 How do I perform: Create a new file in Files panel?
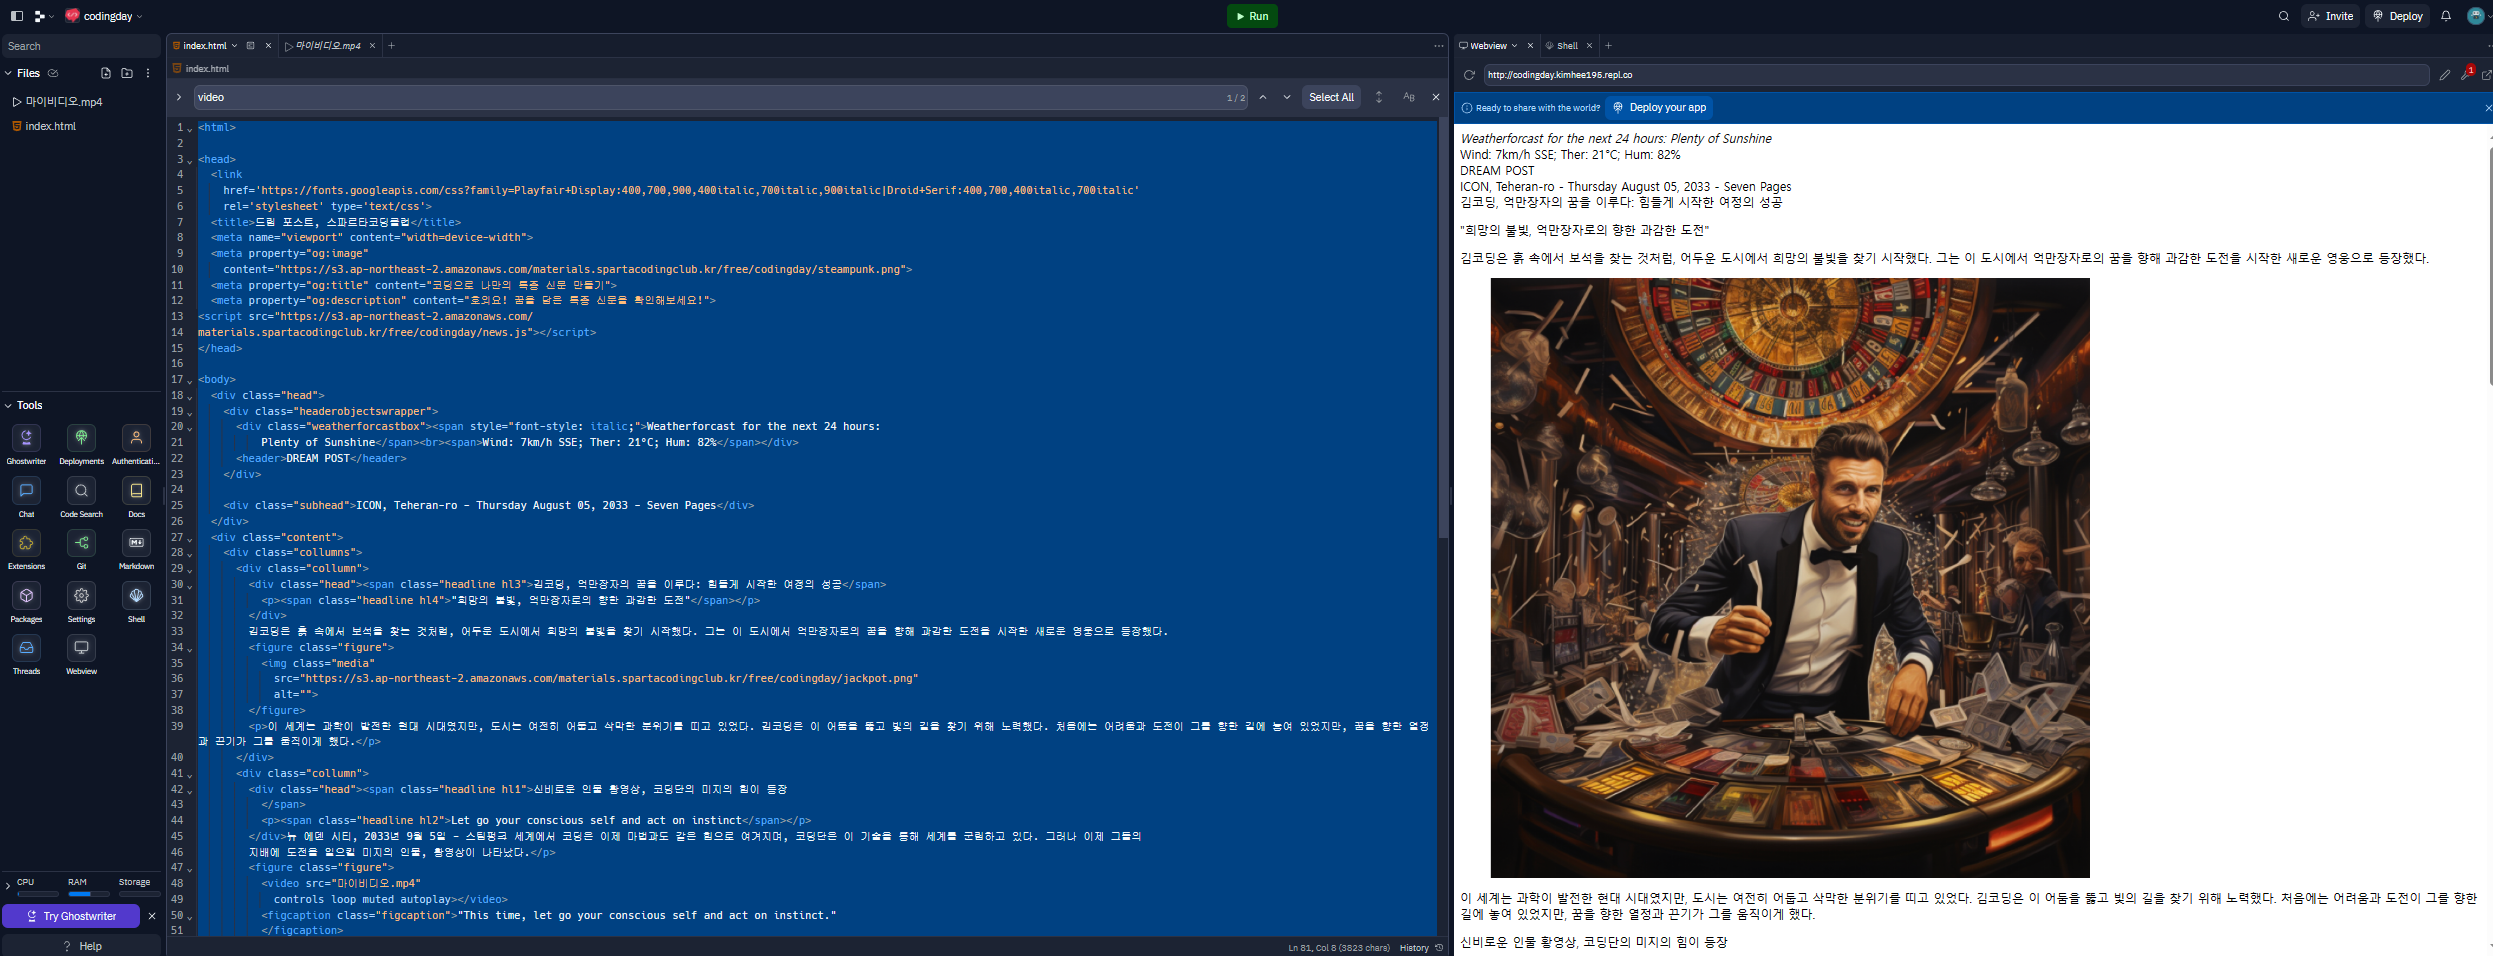pyautogui.click(x=106, y=73)
